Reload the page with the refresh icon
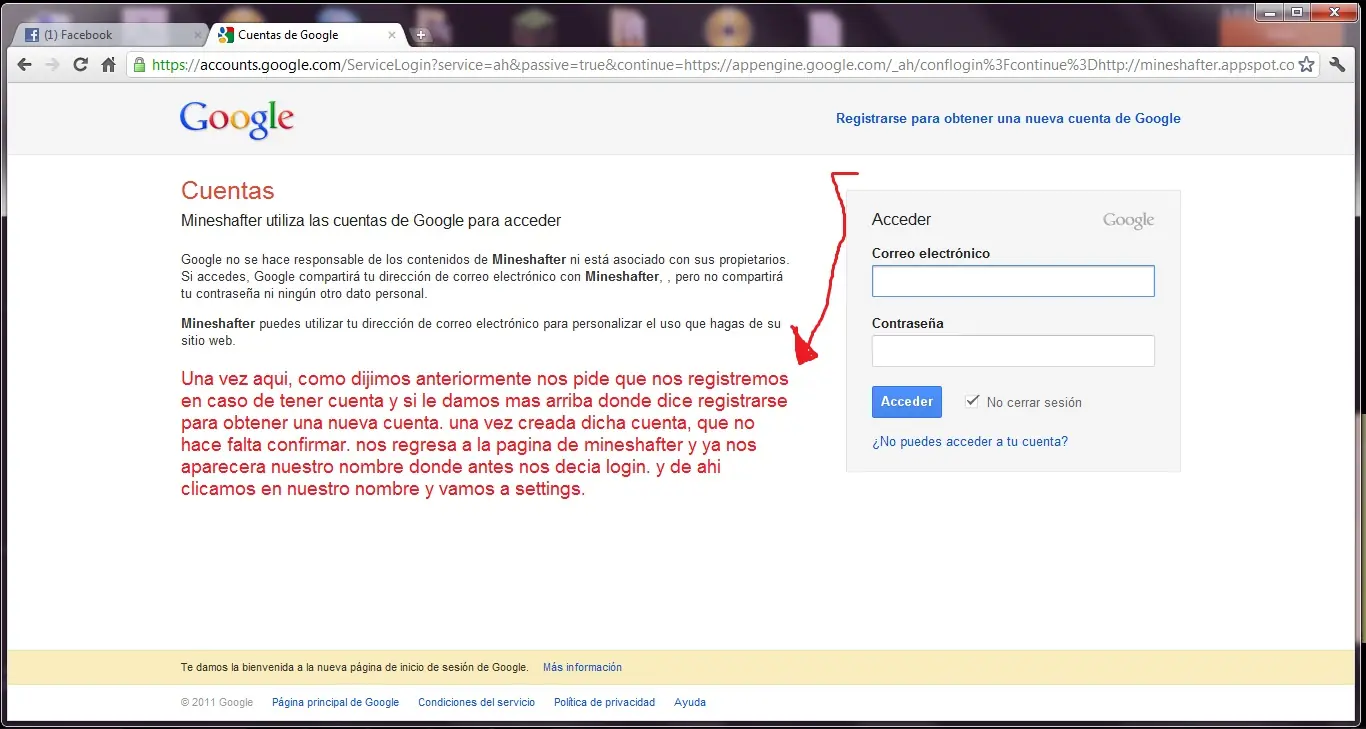The width and height of the screenshot is (1366, 729). click(x=81, y=65)
